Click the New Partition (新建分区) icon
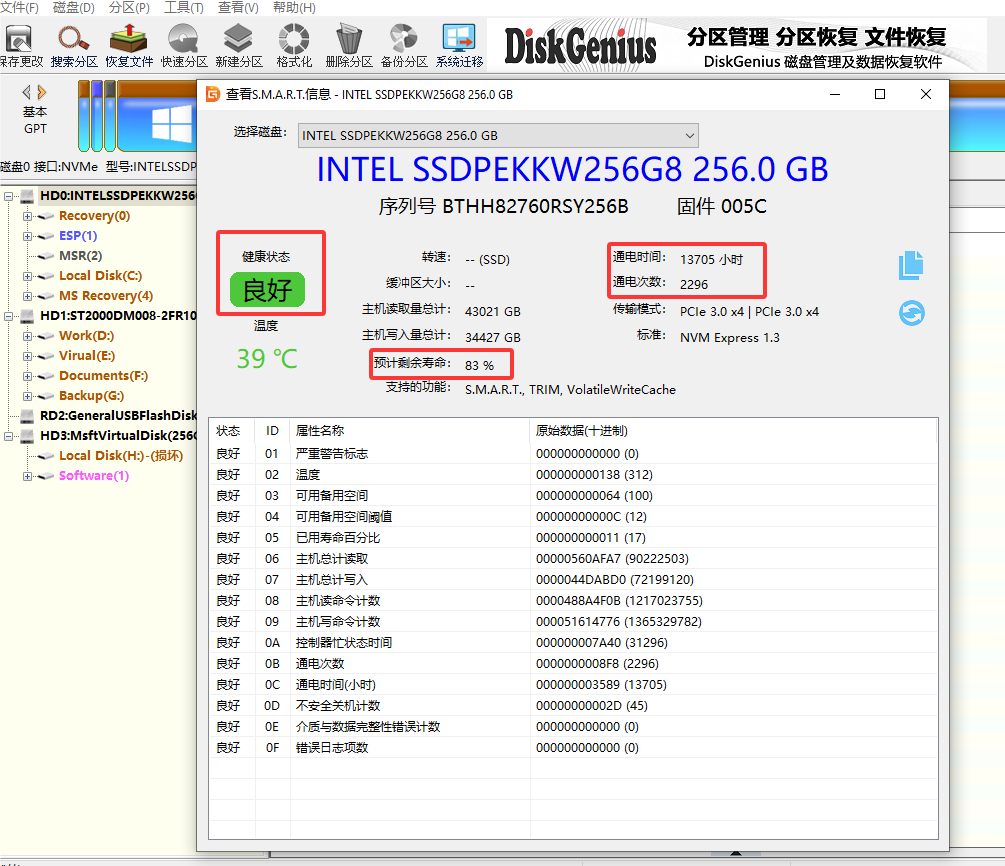This screenshot has height=866, width=1005. click(238, 46)
